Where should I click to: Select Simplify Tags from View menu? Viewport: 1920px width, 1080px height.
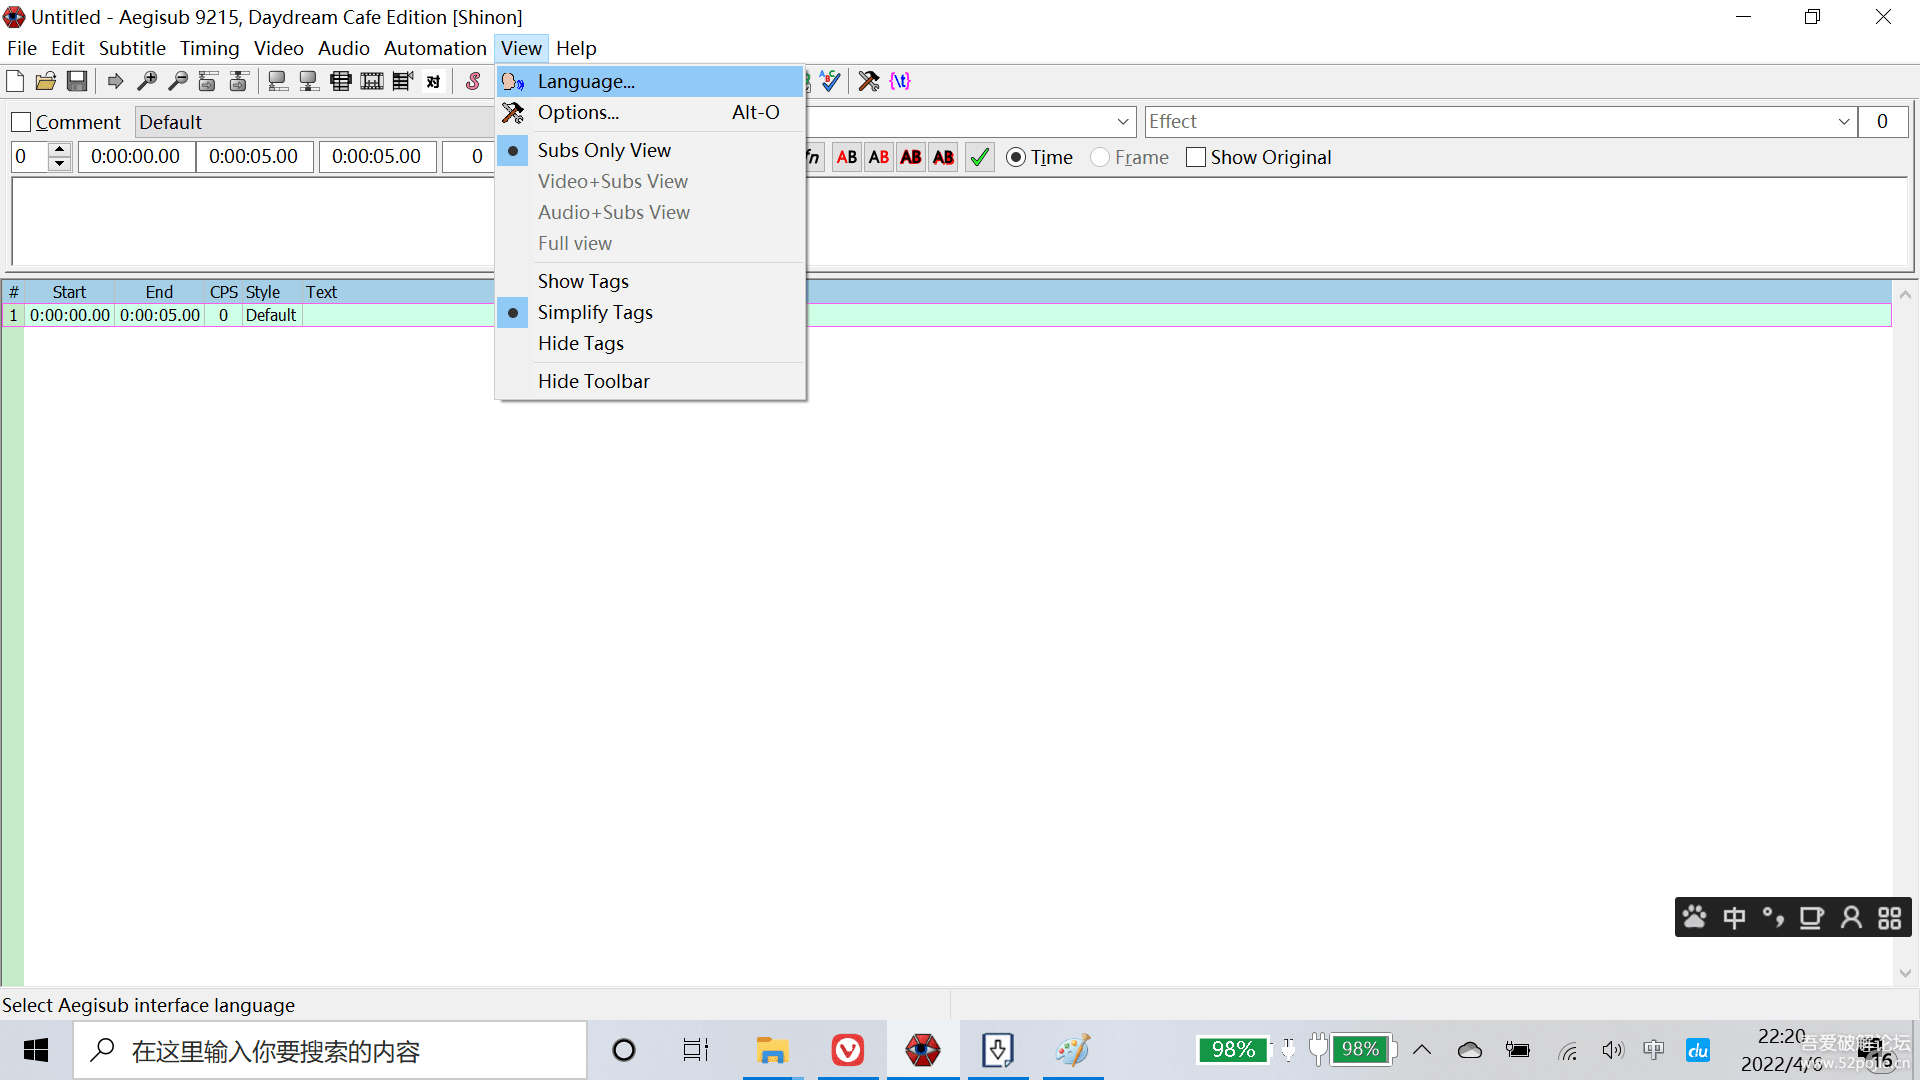coord(596,311)
